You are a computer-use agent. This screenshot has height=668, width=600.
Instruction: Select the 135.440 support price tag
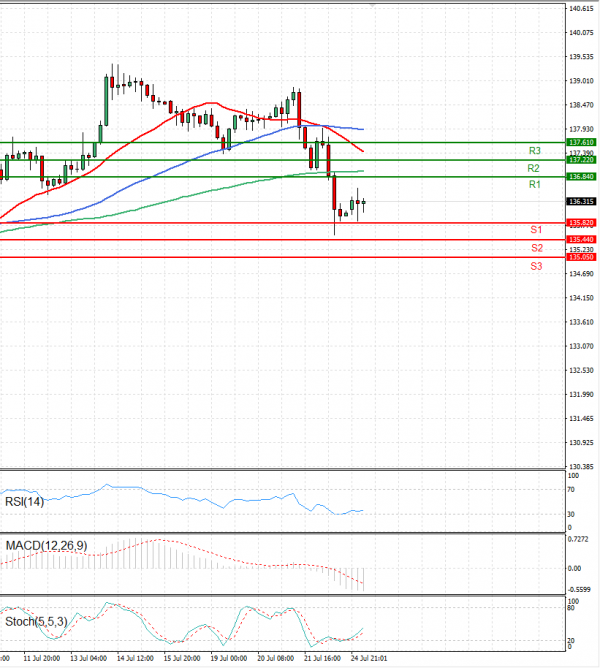[x=581, y=239]
